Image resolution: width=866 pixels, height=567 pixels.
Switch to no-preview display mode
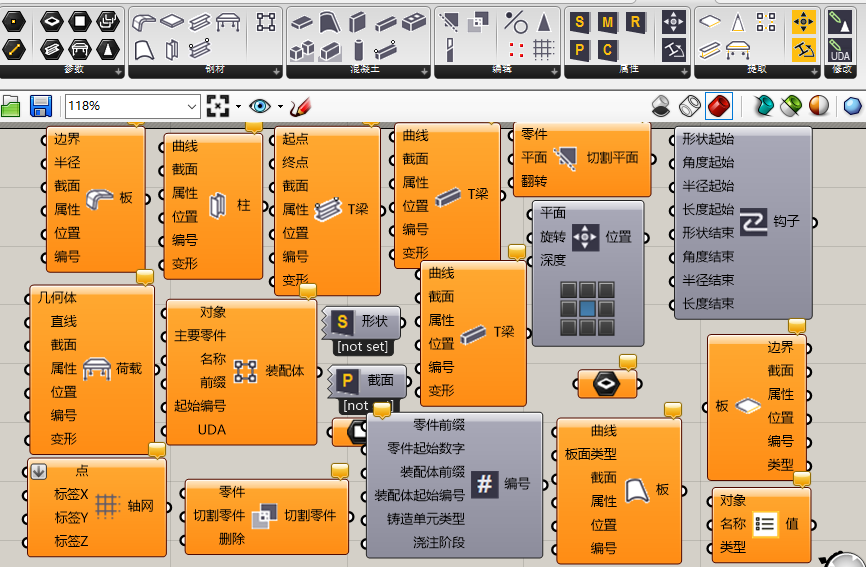tap(661, 106)
